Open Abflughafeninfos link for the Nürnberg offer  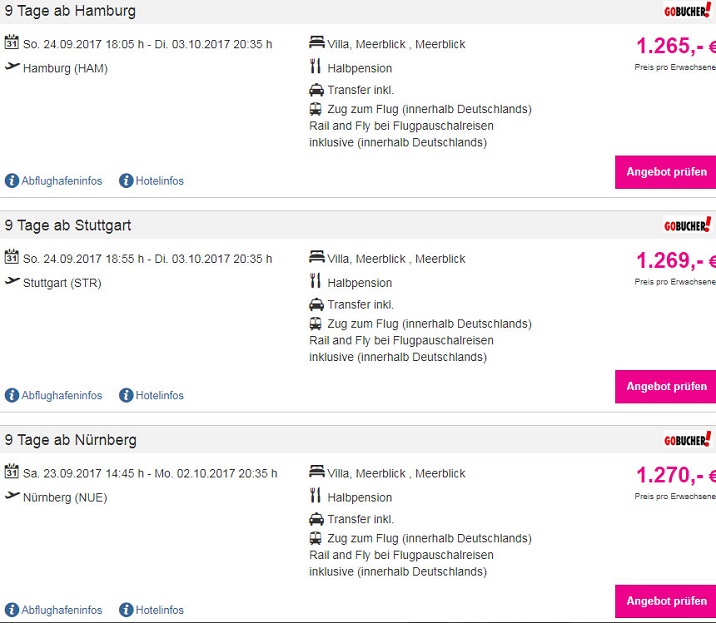click(62, 610)
